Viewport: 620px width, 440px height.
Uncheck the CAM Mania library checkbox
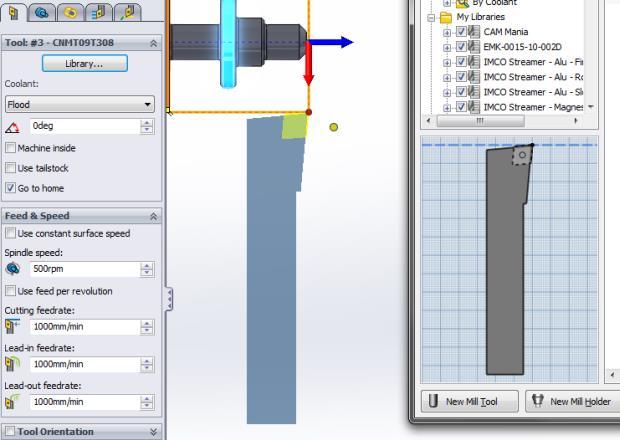click(461, 32)
